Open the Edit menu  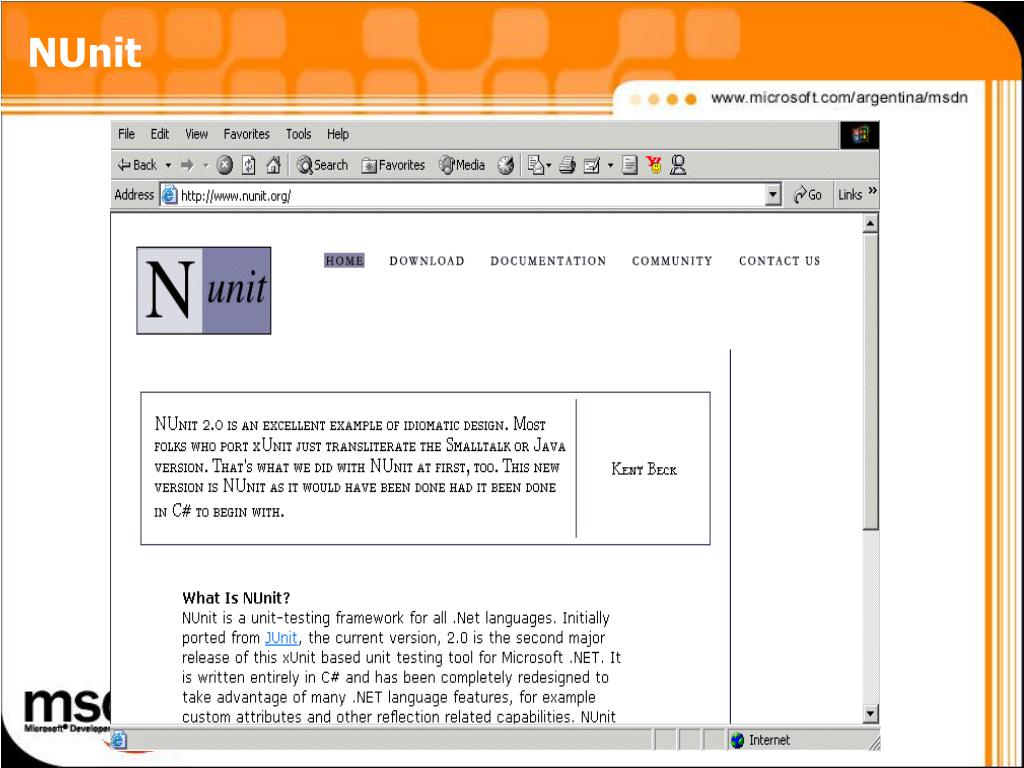point(159,134)
